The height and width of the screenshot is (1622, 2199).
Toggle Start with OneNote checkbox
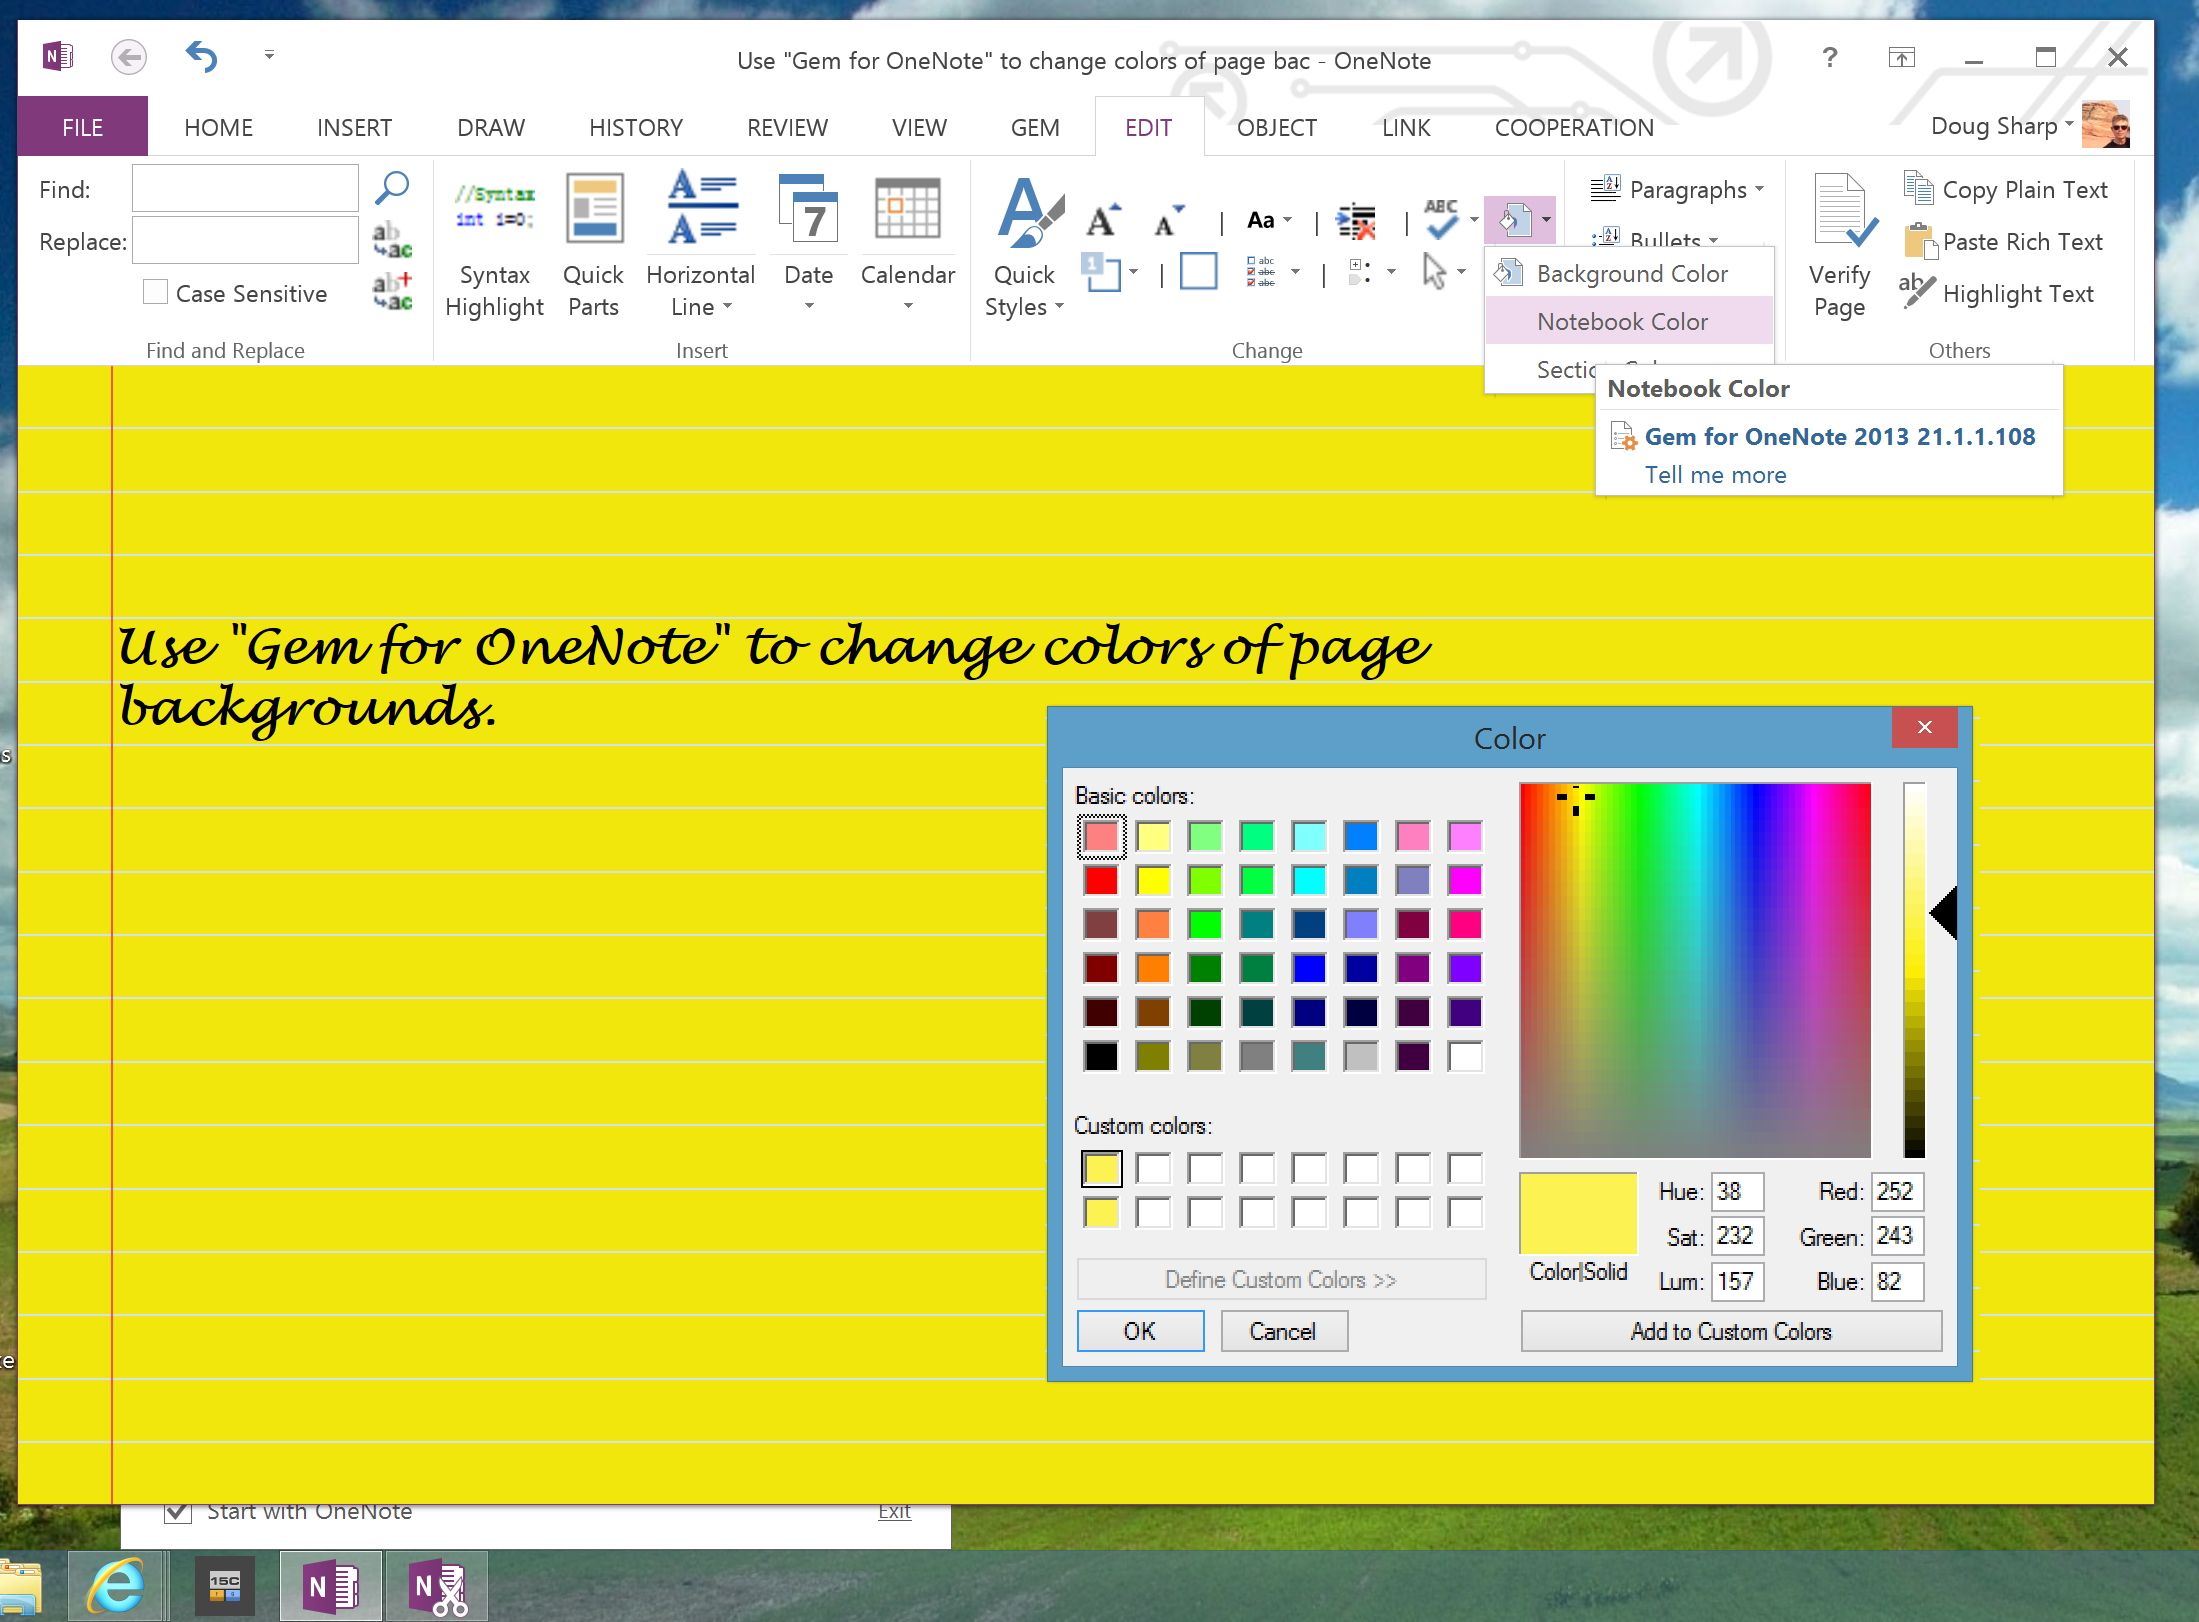(177, 1510)
